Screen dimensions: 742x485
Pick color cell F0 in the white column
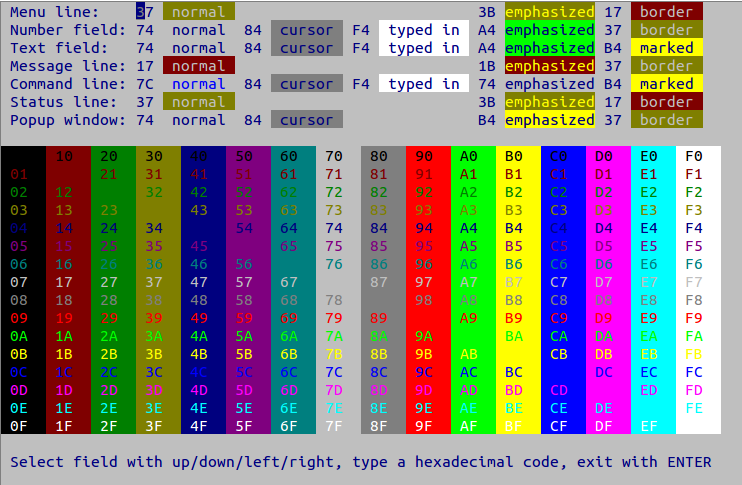click(694, 156)
